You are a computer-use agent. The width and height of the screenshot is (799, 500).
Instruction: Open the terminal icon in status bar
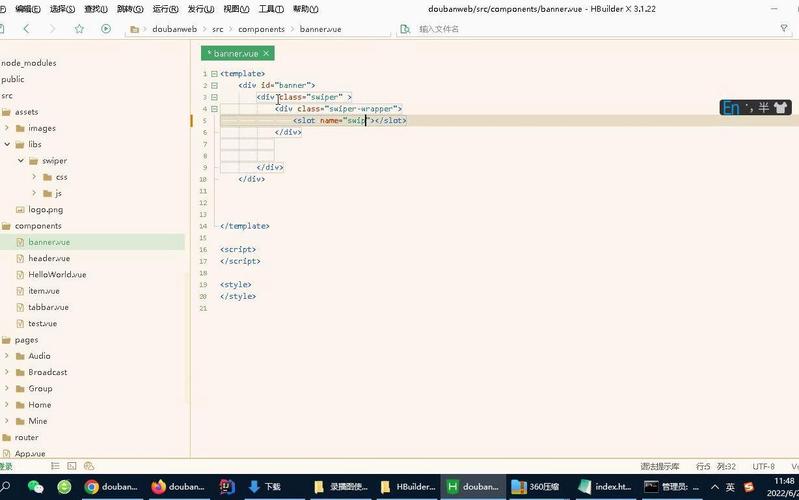pos(72,466)
